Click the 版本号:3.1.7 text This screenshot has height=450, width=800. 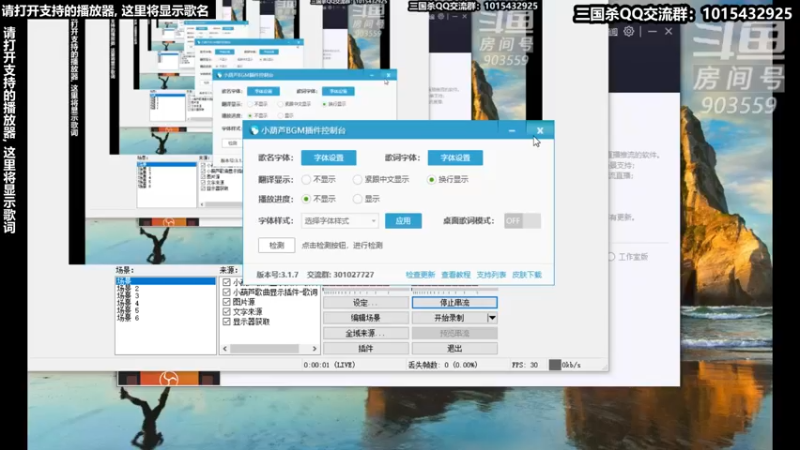[x=277, y=274]
